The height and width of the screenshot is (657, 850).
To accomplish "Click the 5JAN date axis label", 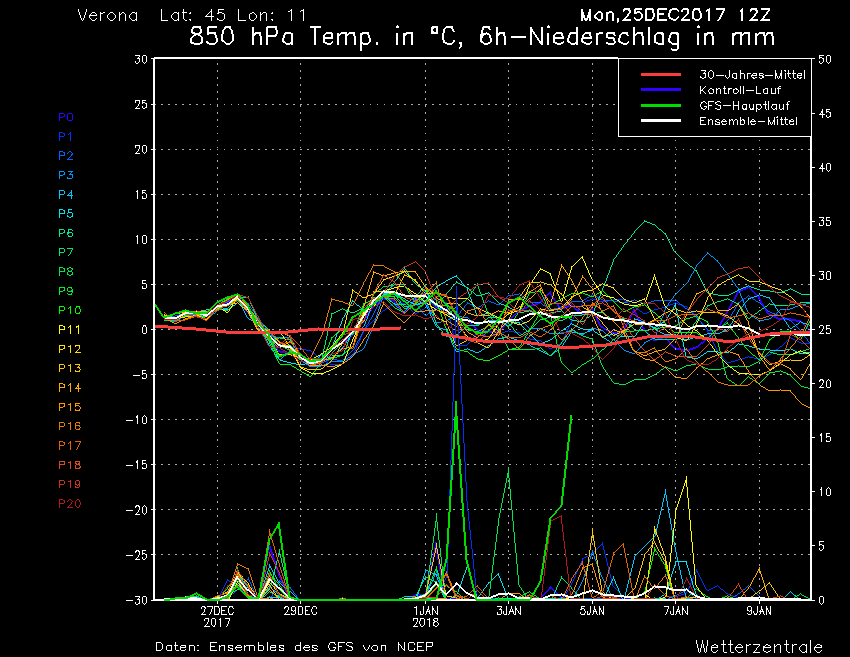I will (592, 610).
